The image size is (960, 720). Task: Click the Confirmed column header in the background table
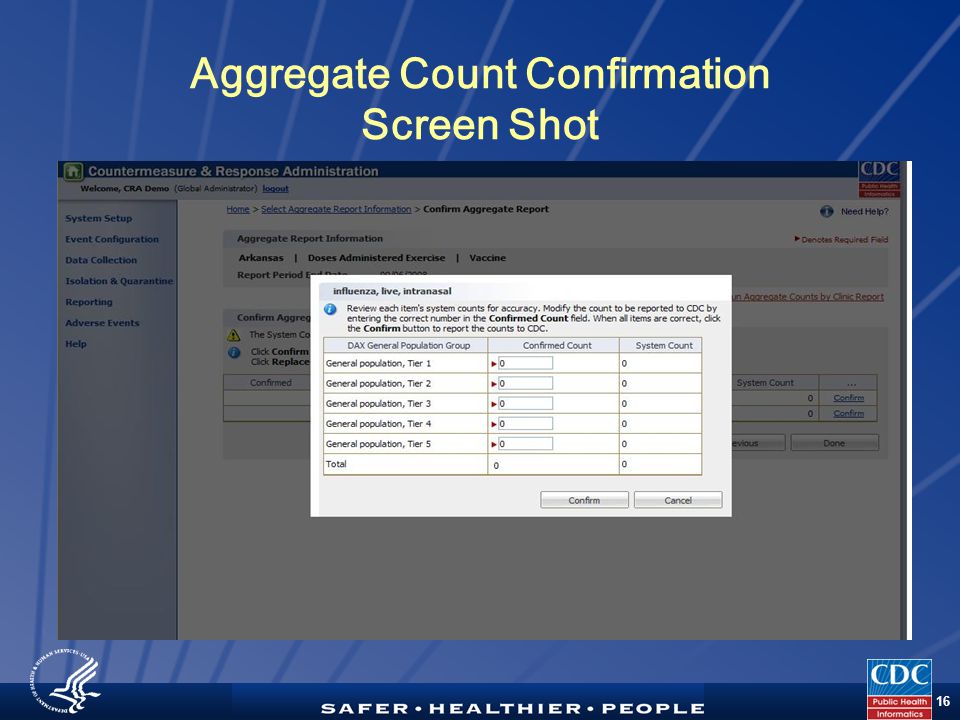[271, 383]
